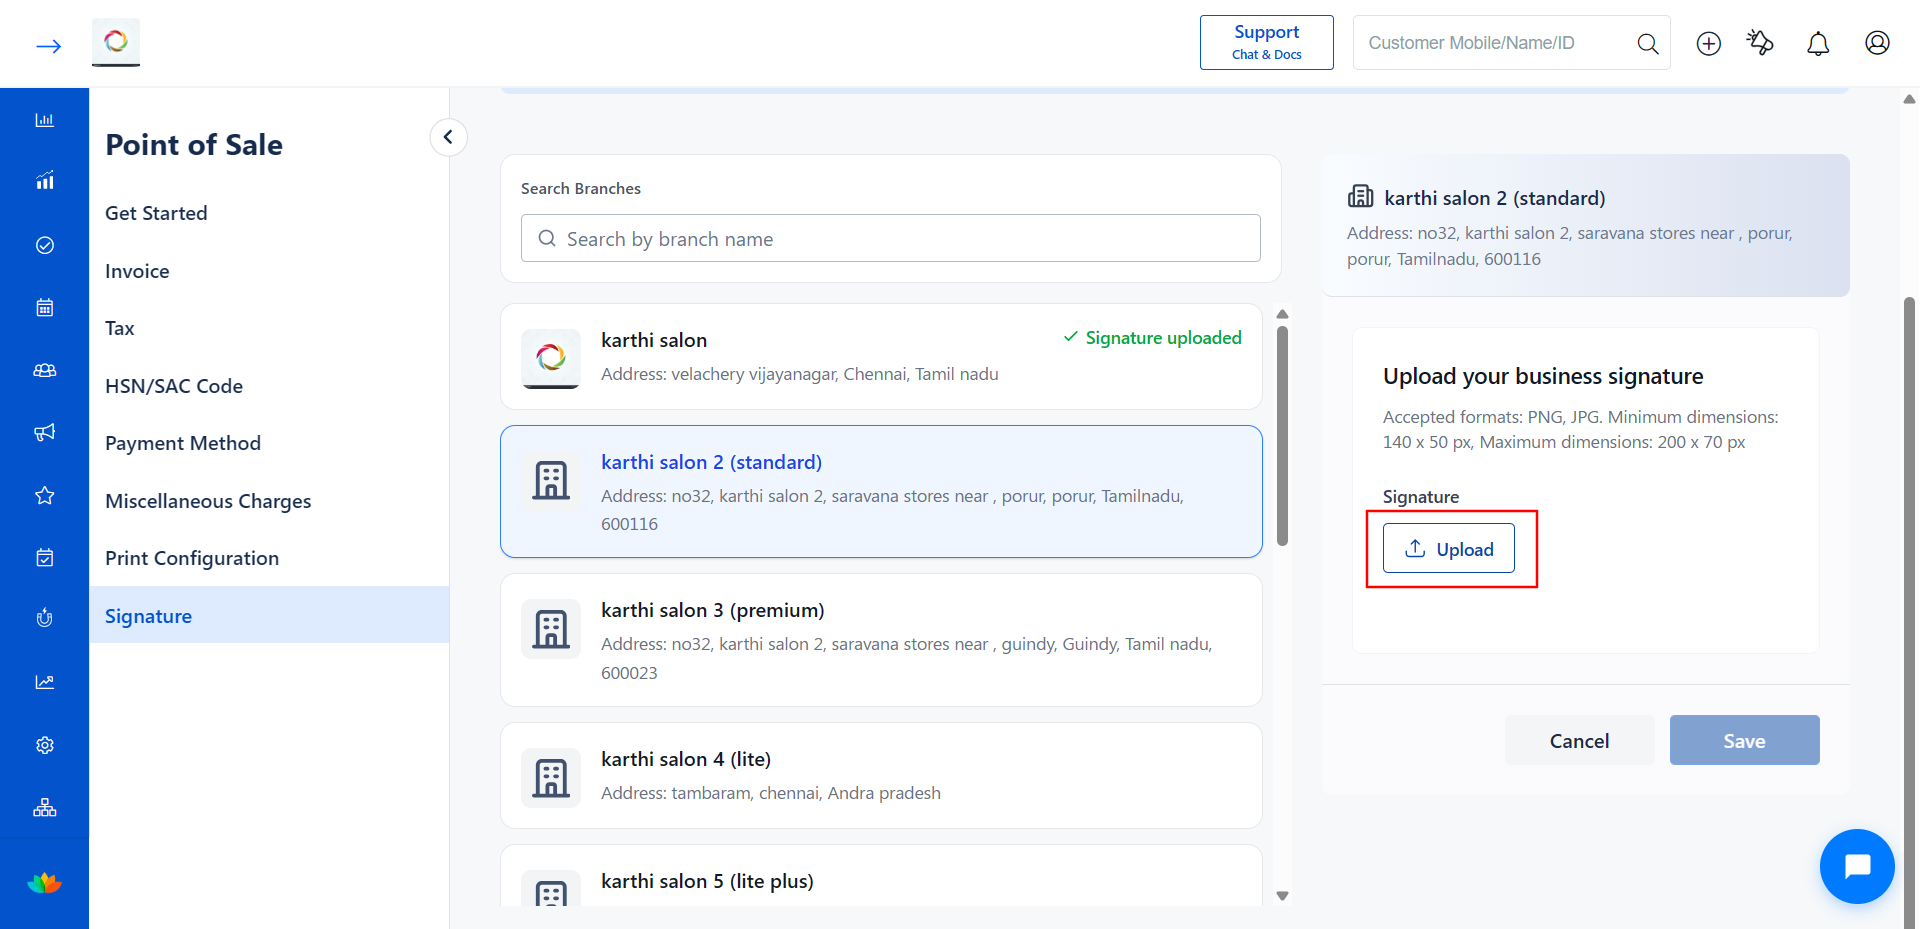Open Get Started menu item

click(x=156, y=213)
